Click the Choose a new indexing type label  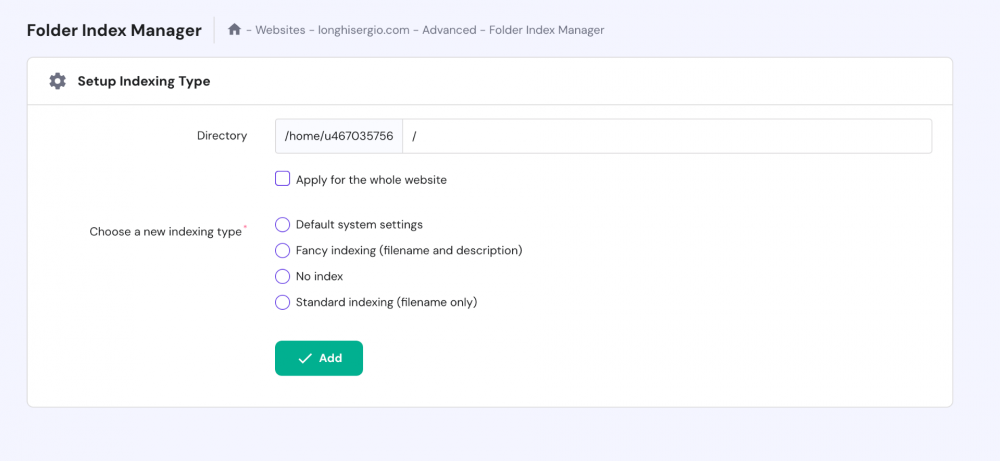166,232
